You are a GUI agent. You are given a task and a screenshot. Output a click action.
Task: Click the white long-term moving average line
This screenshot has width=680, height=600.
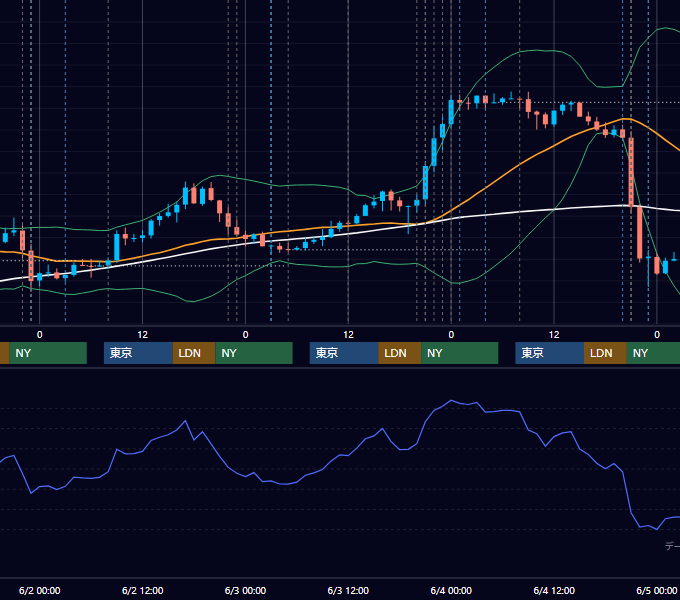click(520, 212)
